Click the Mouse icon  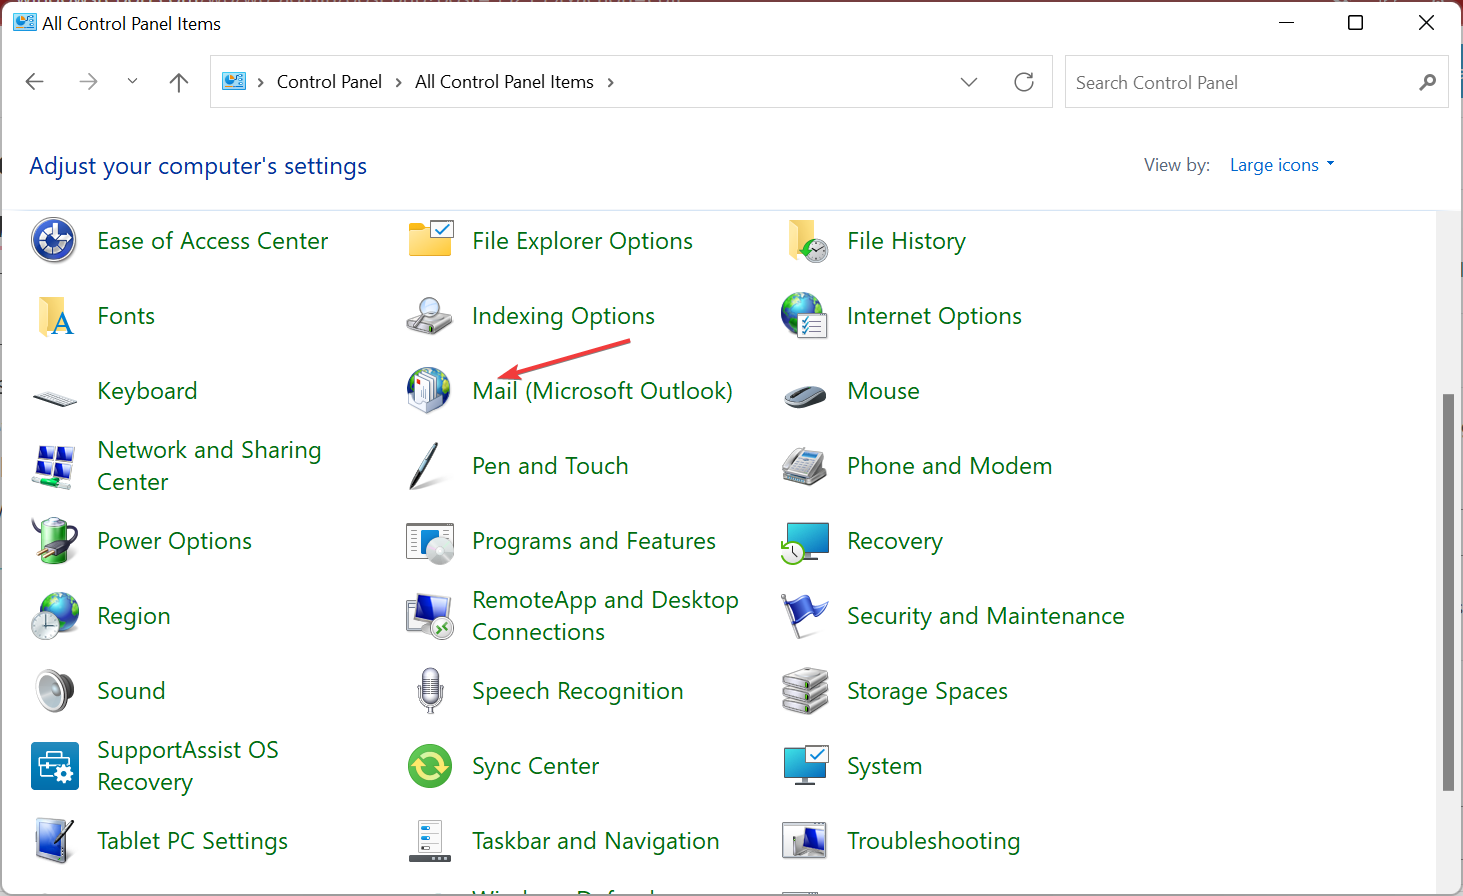[x=805, y=396]
